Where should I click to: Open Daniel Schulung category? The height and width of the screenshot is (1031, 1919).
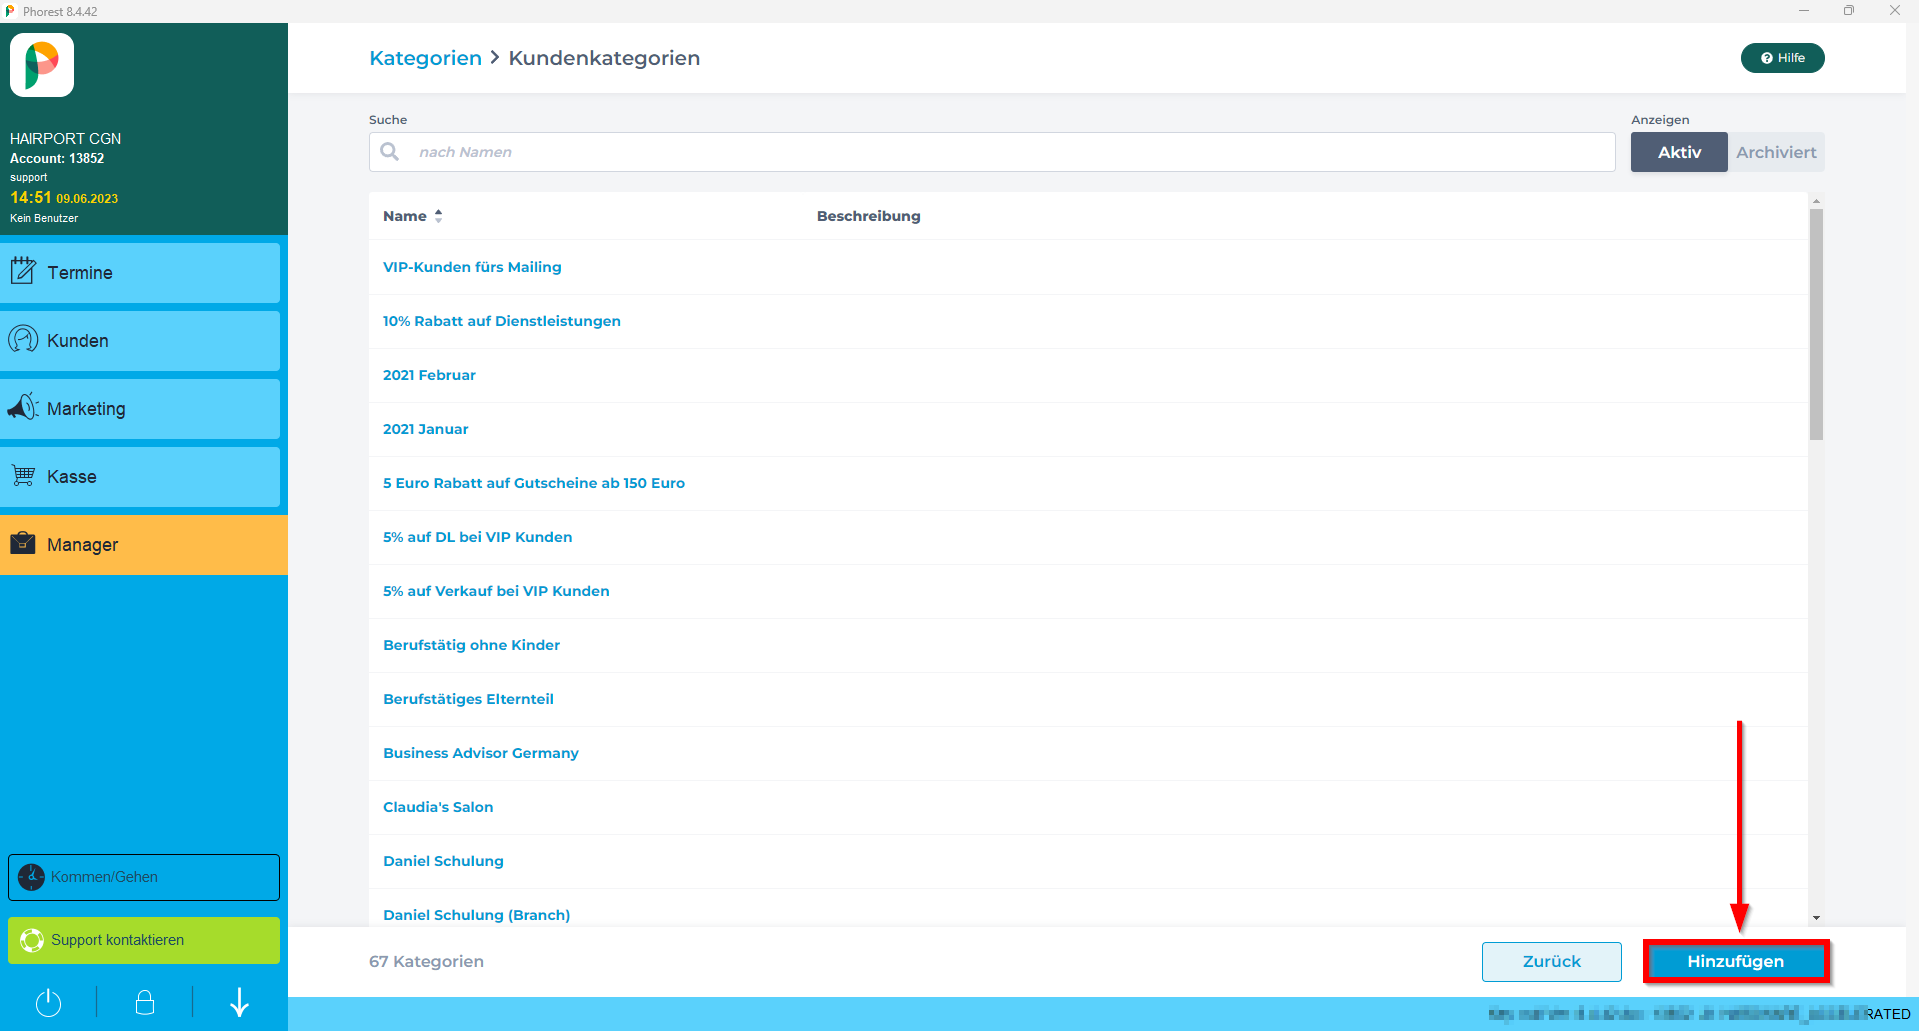(443, 861)
